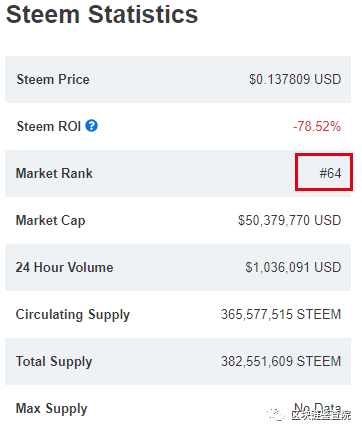Click the Steem ROI label

pos(49,126)
